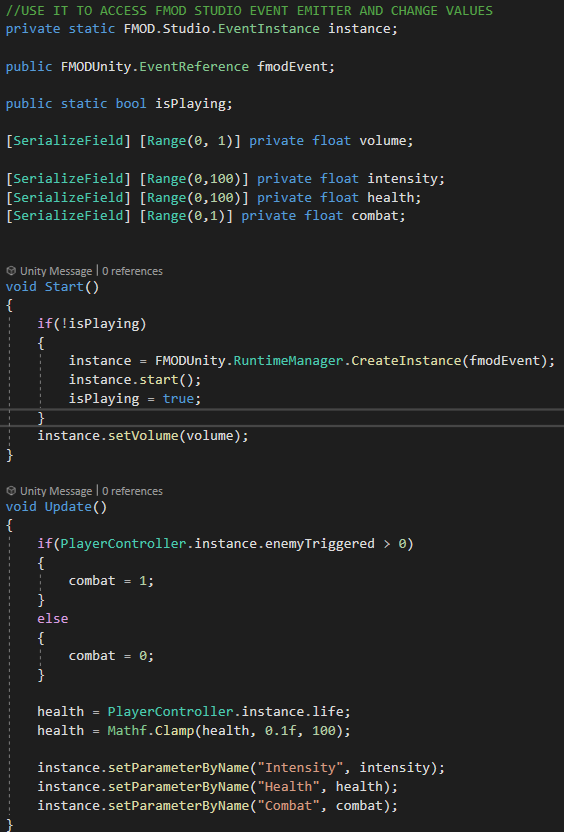The image size is (564, 832).
Task: Place cursor on Start method name
Action: point(64,287)
